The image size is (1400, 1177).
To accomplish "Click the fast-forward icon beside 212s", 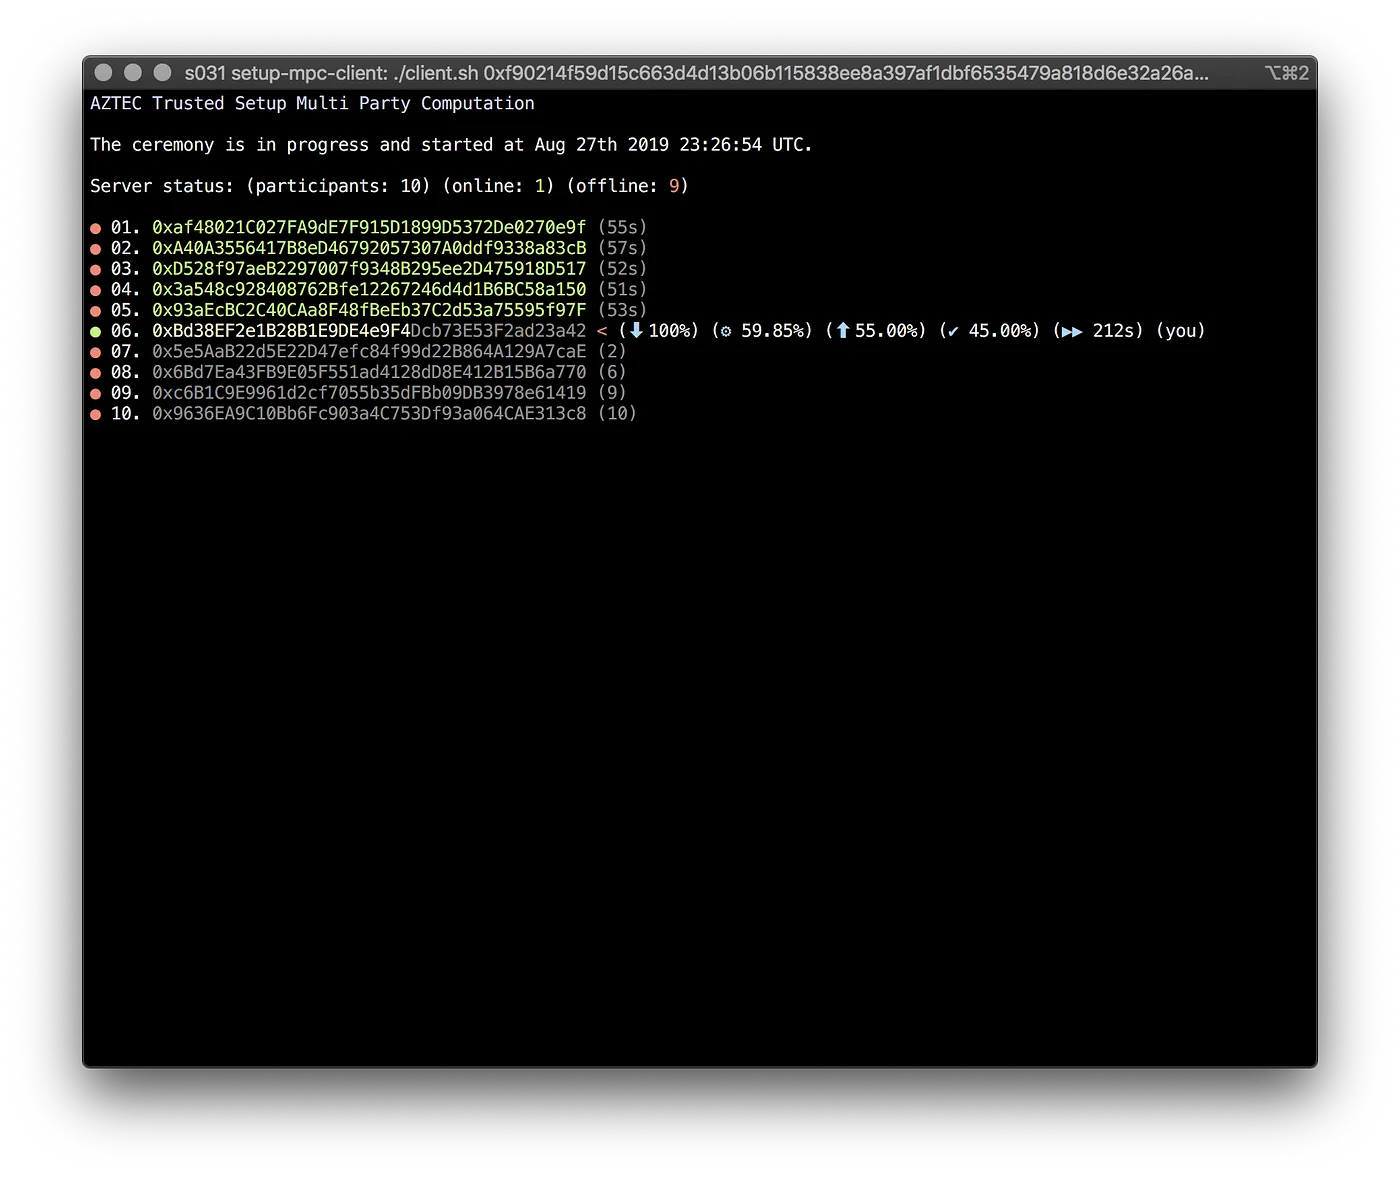I will pos(1072,331).
